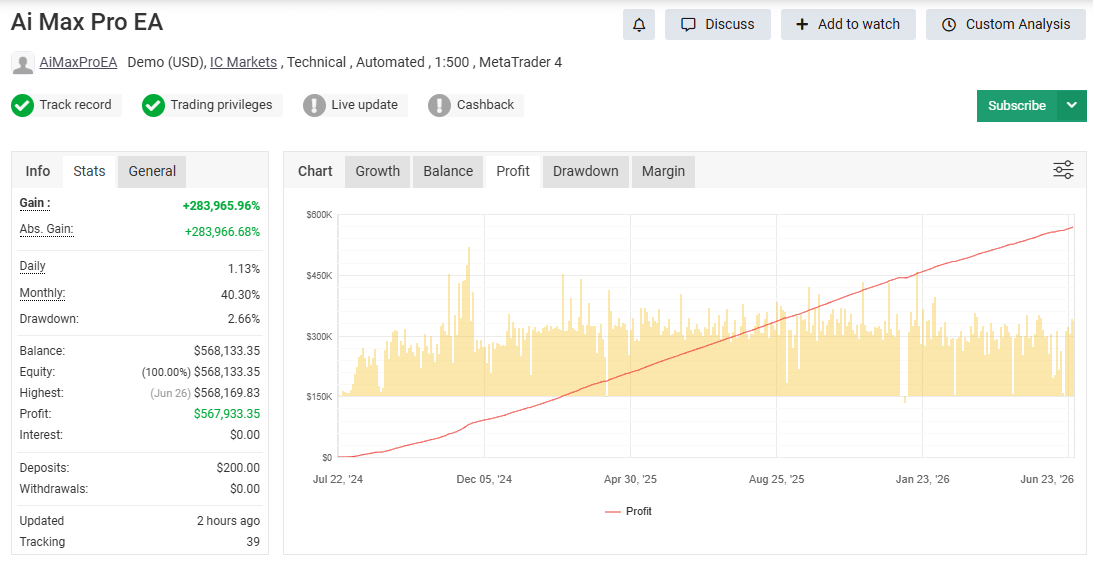Open the chart settings sliders icon
The height and width of the screenshot is (570, 1093).
click(1063, 169)
